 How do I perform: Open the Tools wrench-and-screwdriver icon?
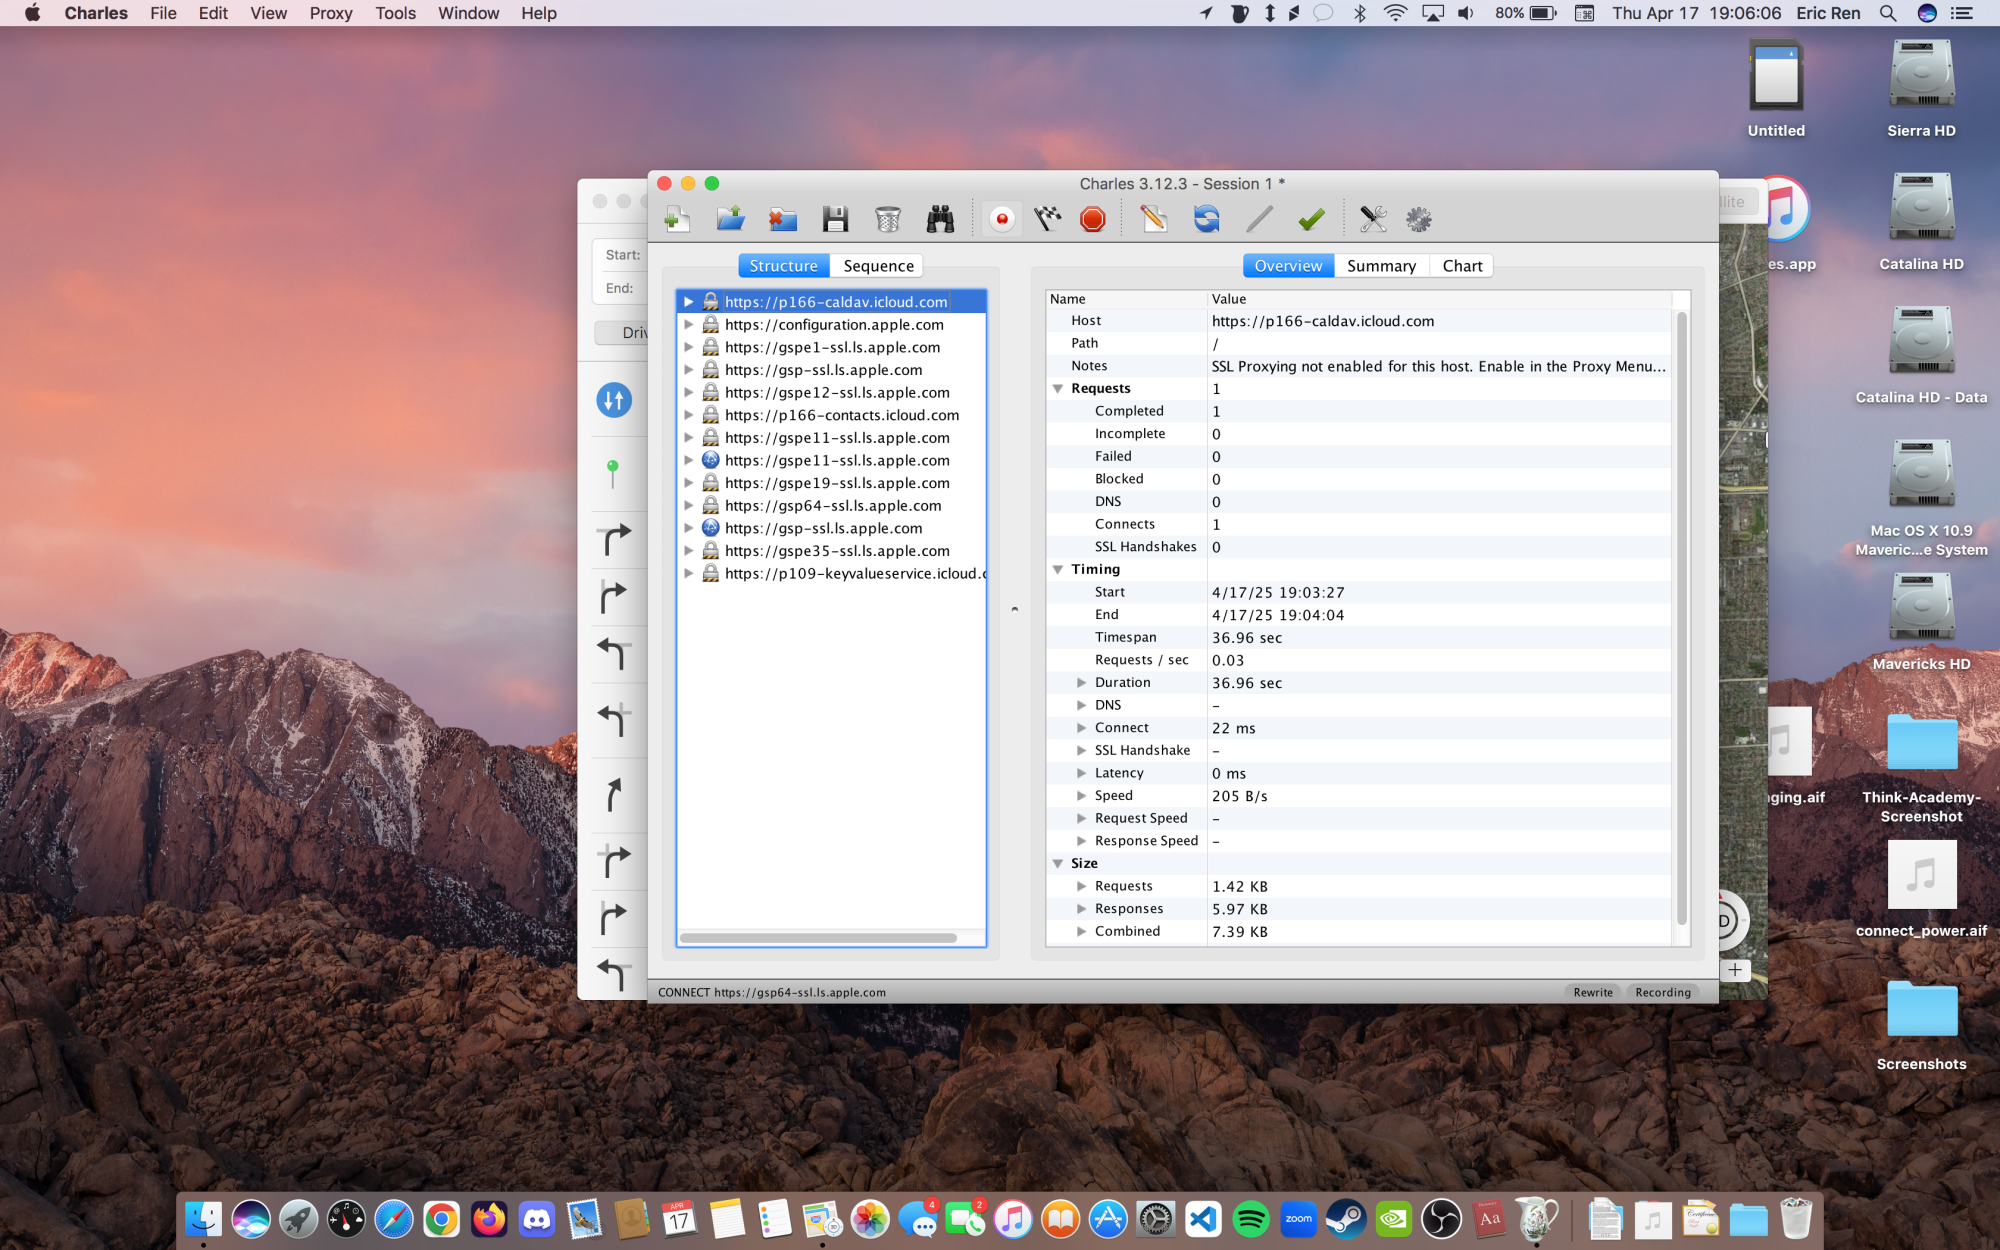1373,219
